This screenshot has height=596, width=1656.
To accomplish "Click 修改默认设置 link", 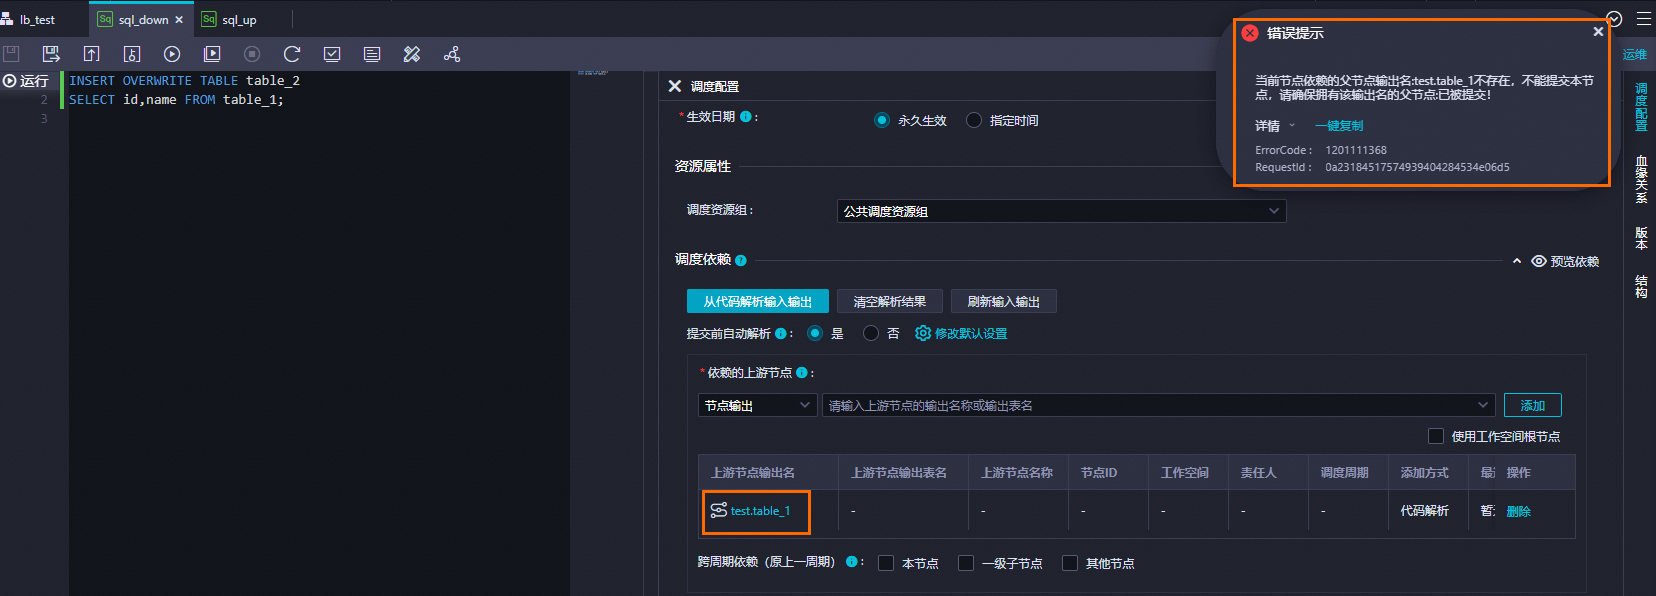I will [971, 333].
